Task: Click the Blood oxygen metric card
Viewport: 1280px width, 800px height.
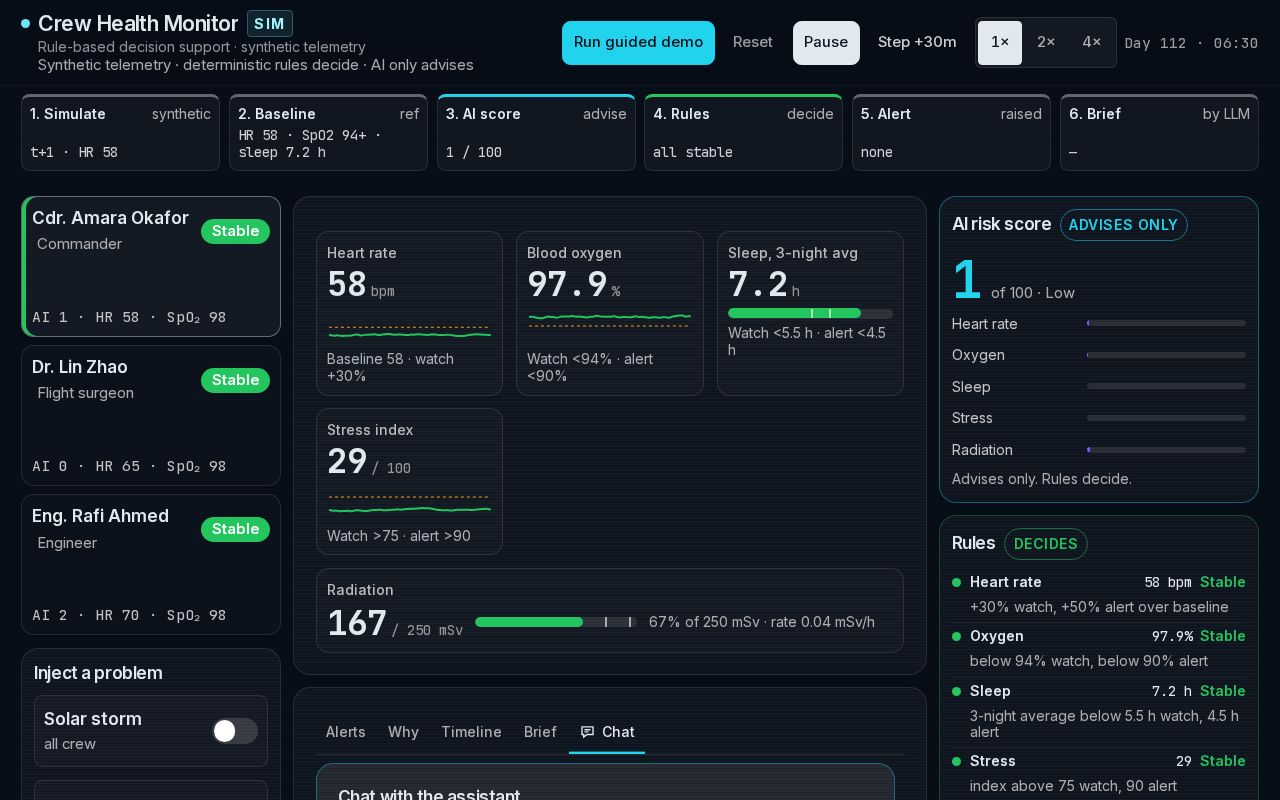Action: pyautogui.click(x=610, y=314)
